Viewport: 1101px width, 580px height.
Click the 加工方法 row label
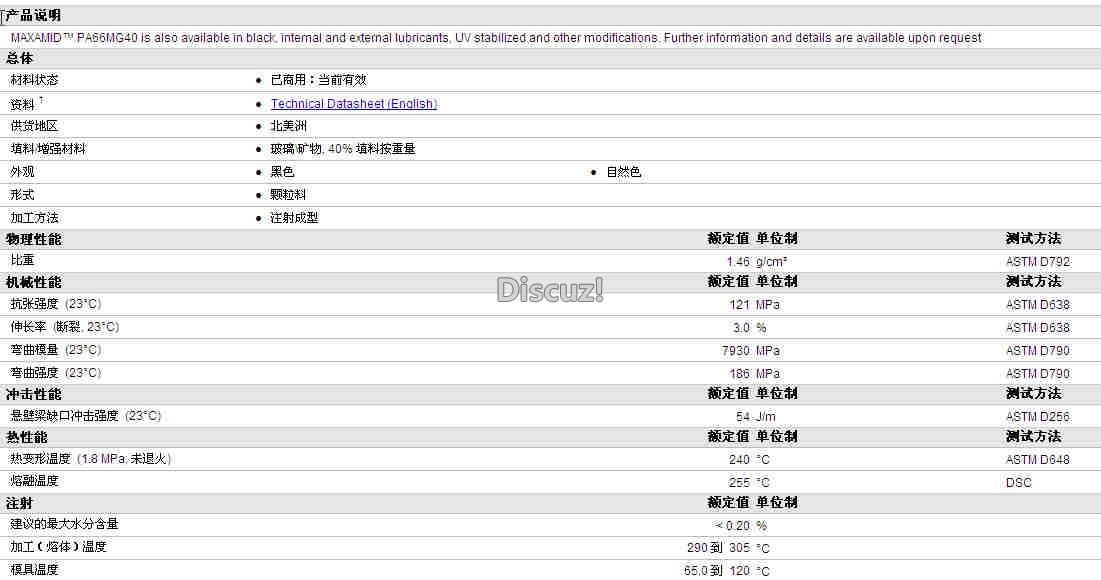pos(34,218)
